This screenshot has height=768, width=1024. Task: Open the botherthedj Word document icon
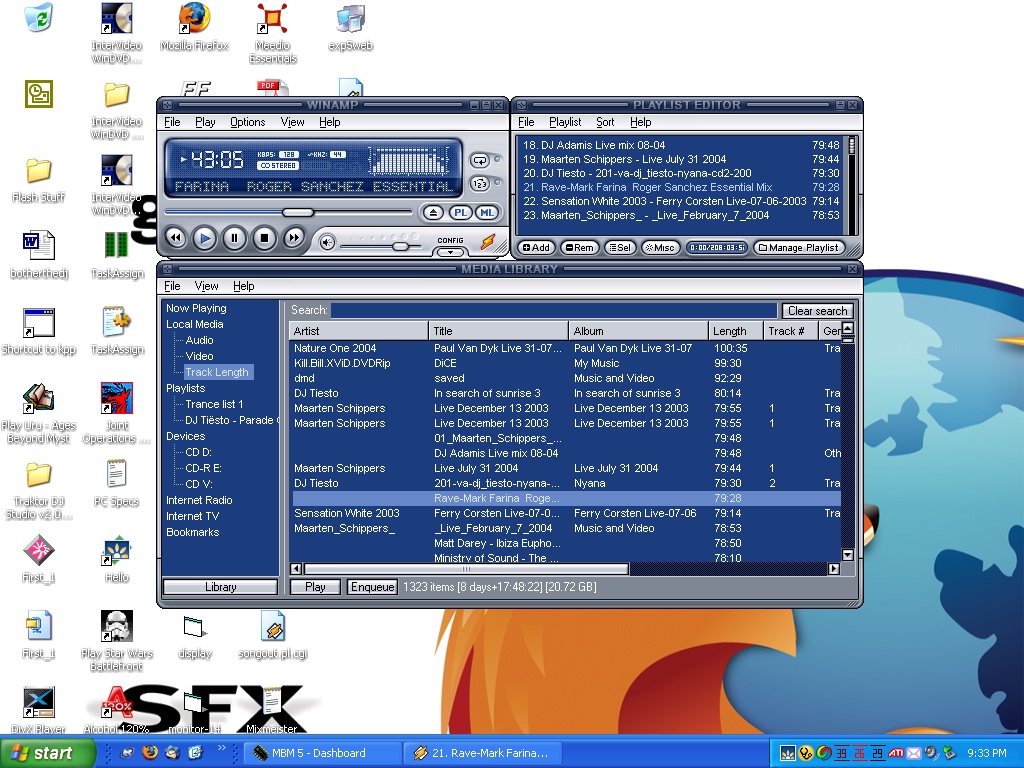(39, 255)
